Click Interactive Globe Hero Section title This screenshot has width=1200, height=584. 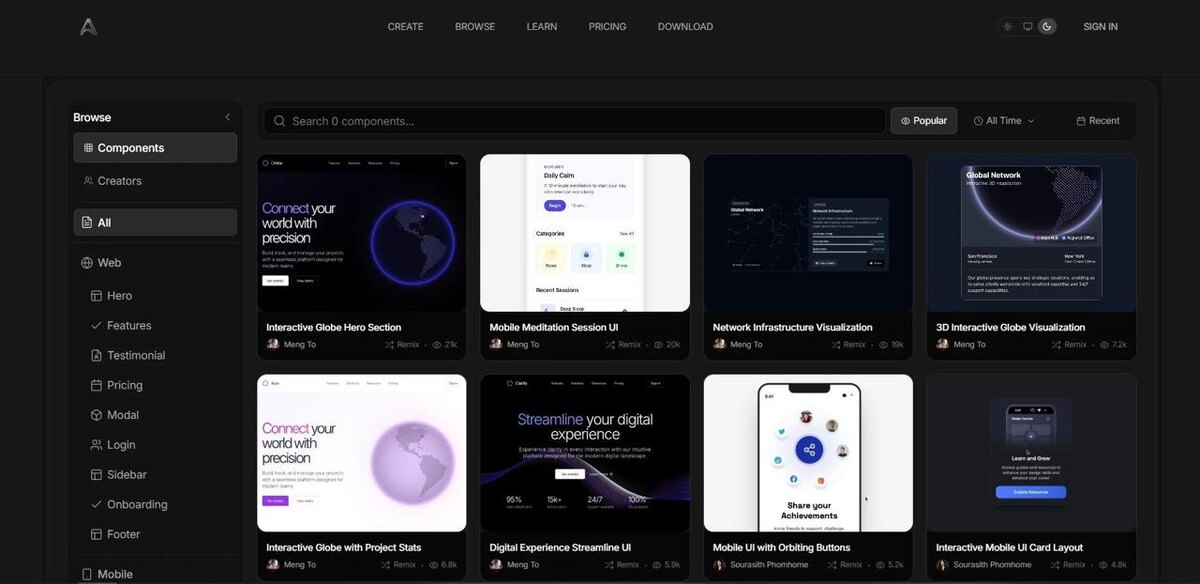coord(334,328)
